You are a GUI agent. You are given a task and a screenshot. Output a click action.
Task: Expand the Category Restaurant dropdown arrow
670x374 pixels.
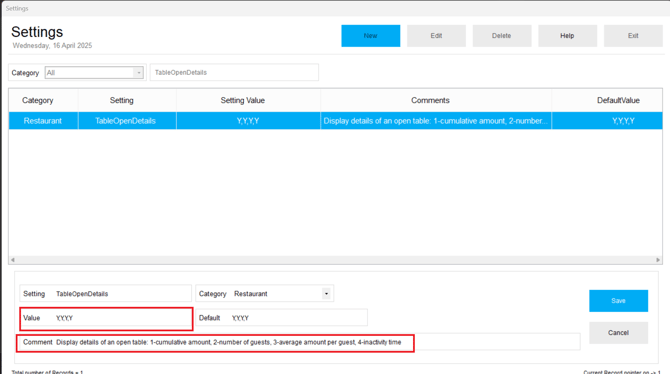click(x=326, y=294)
